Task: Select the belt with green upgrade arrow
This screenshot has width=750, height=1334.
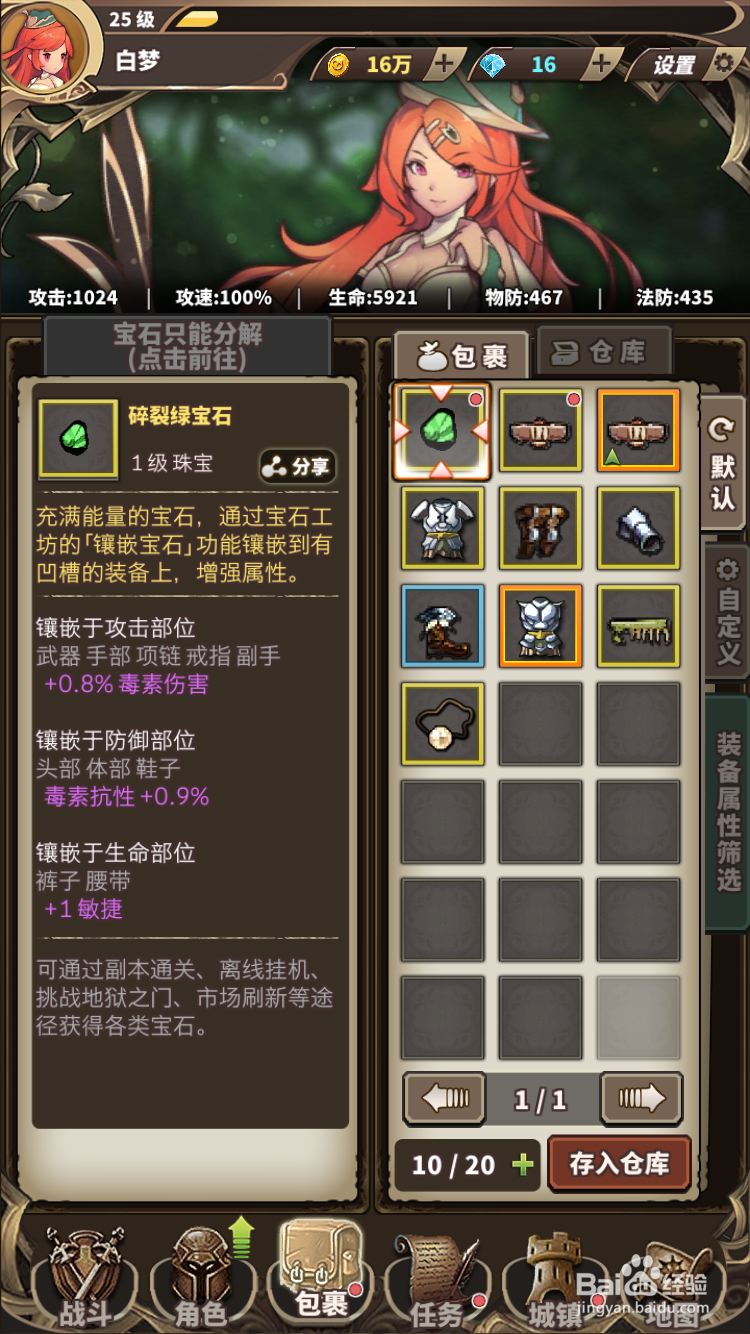Action: [638, 430]
